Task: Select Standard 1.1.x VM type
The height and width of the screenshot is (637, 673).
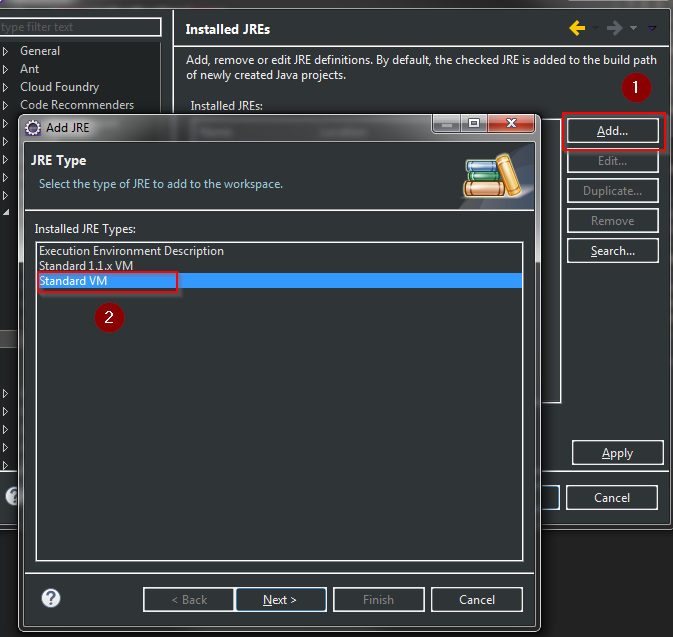Action: coord(279,266)
